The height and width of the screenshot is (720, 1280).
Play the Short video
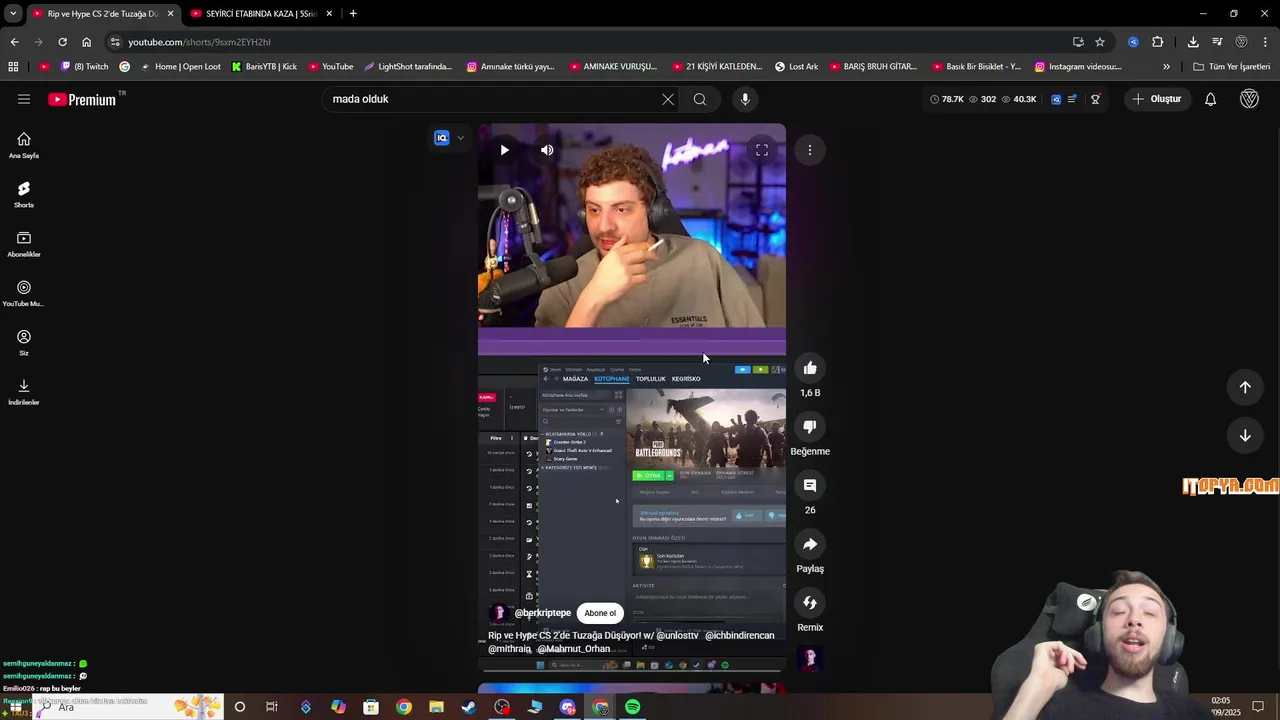[504, 150]
